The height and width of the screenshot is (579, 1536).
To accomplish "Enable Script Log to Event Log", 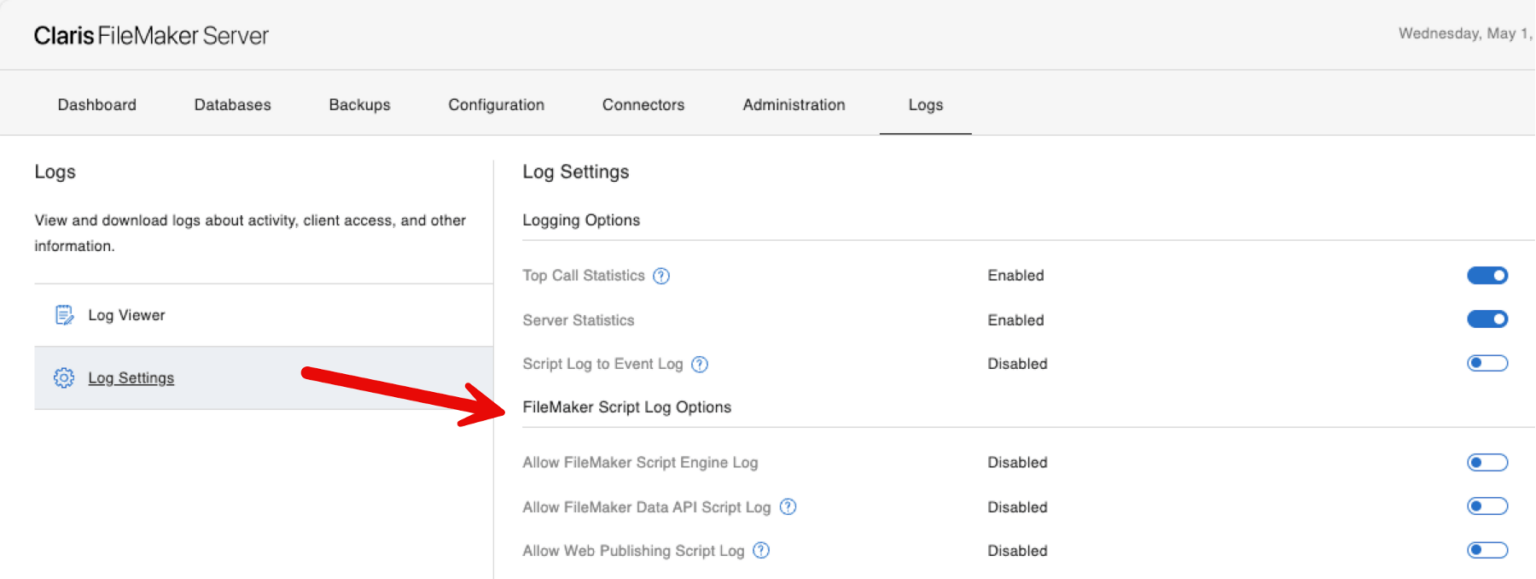I will point(1487,362).
